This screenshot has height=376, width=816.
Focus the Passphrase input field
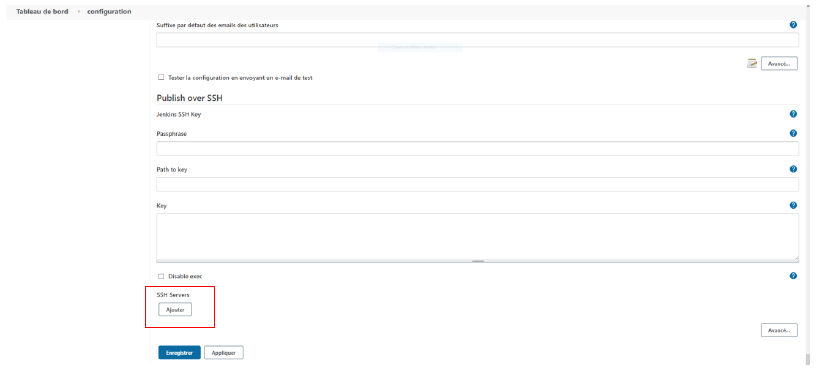tap(478, 149)
